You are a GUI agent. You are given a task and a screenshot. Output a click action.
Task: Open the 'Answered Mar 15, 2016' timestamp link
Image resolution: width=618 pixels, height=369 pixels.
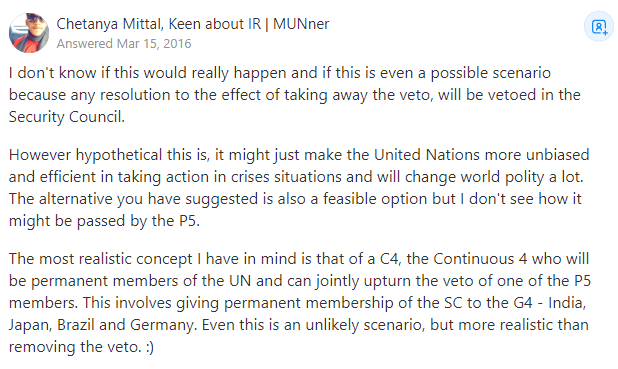tap(124, 43)
